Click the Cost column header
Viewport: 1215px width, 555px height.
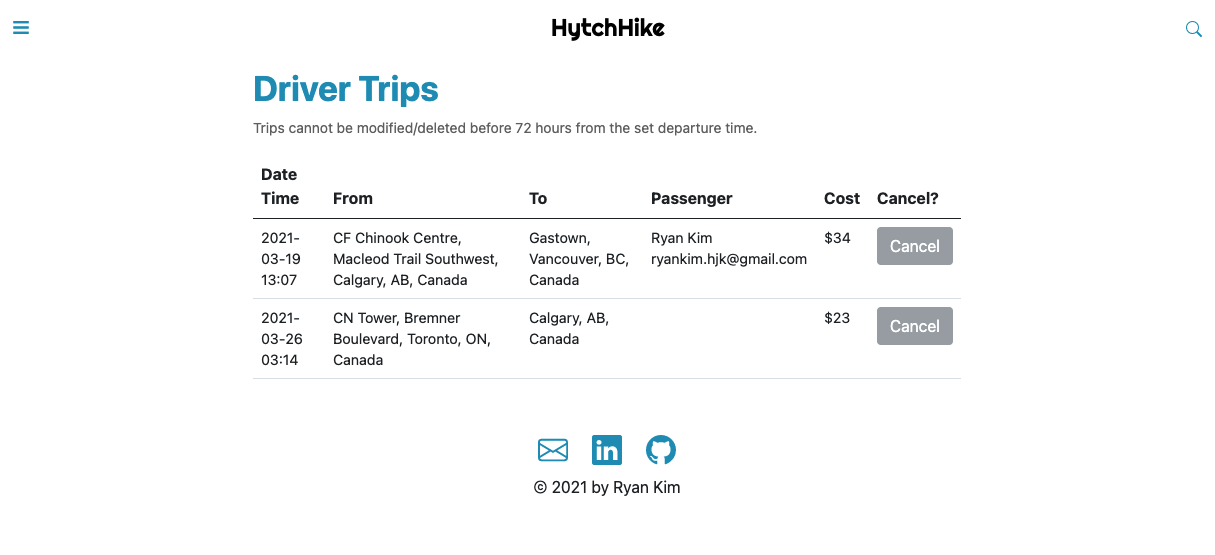tap(842, 198)
